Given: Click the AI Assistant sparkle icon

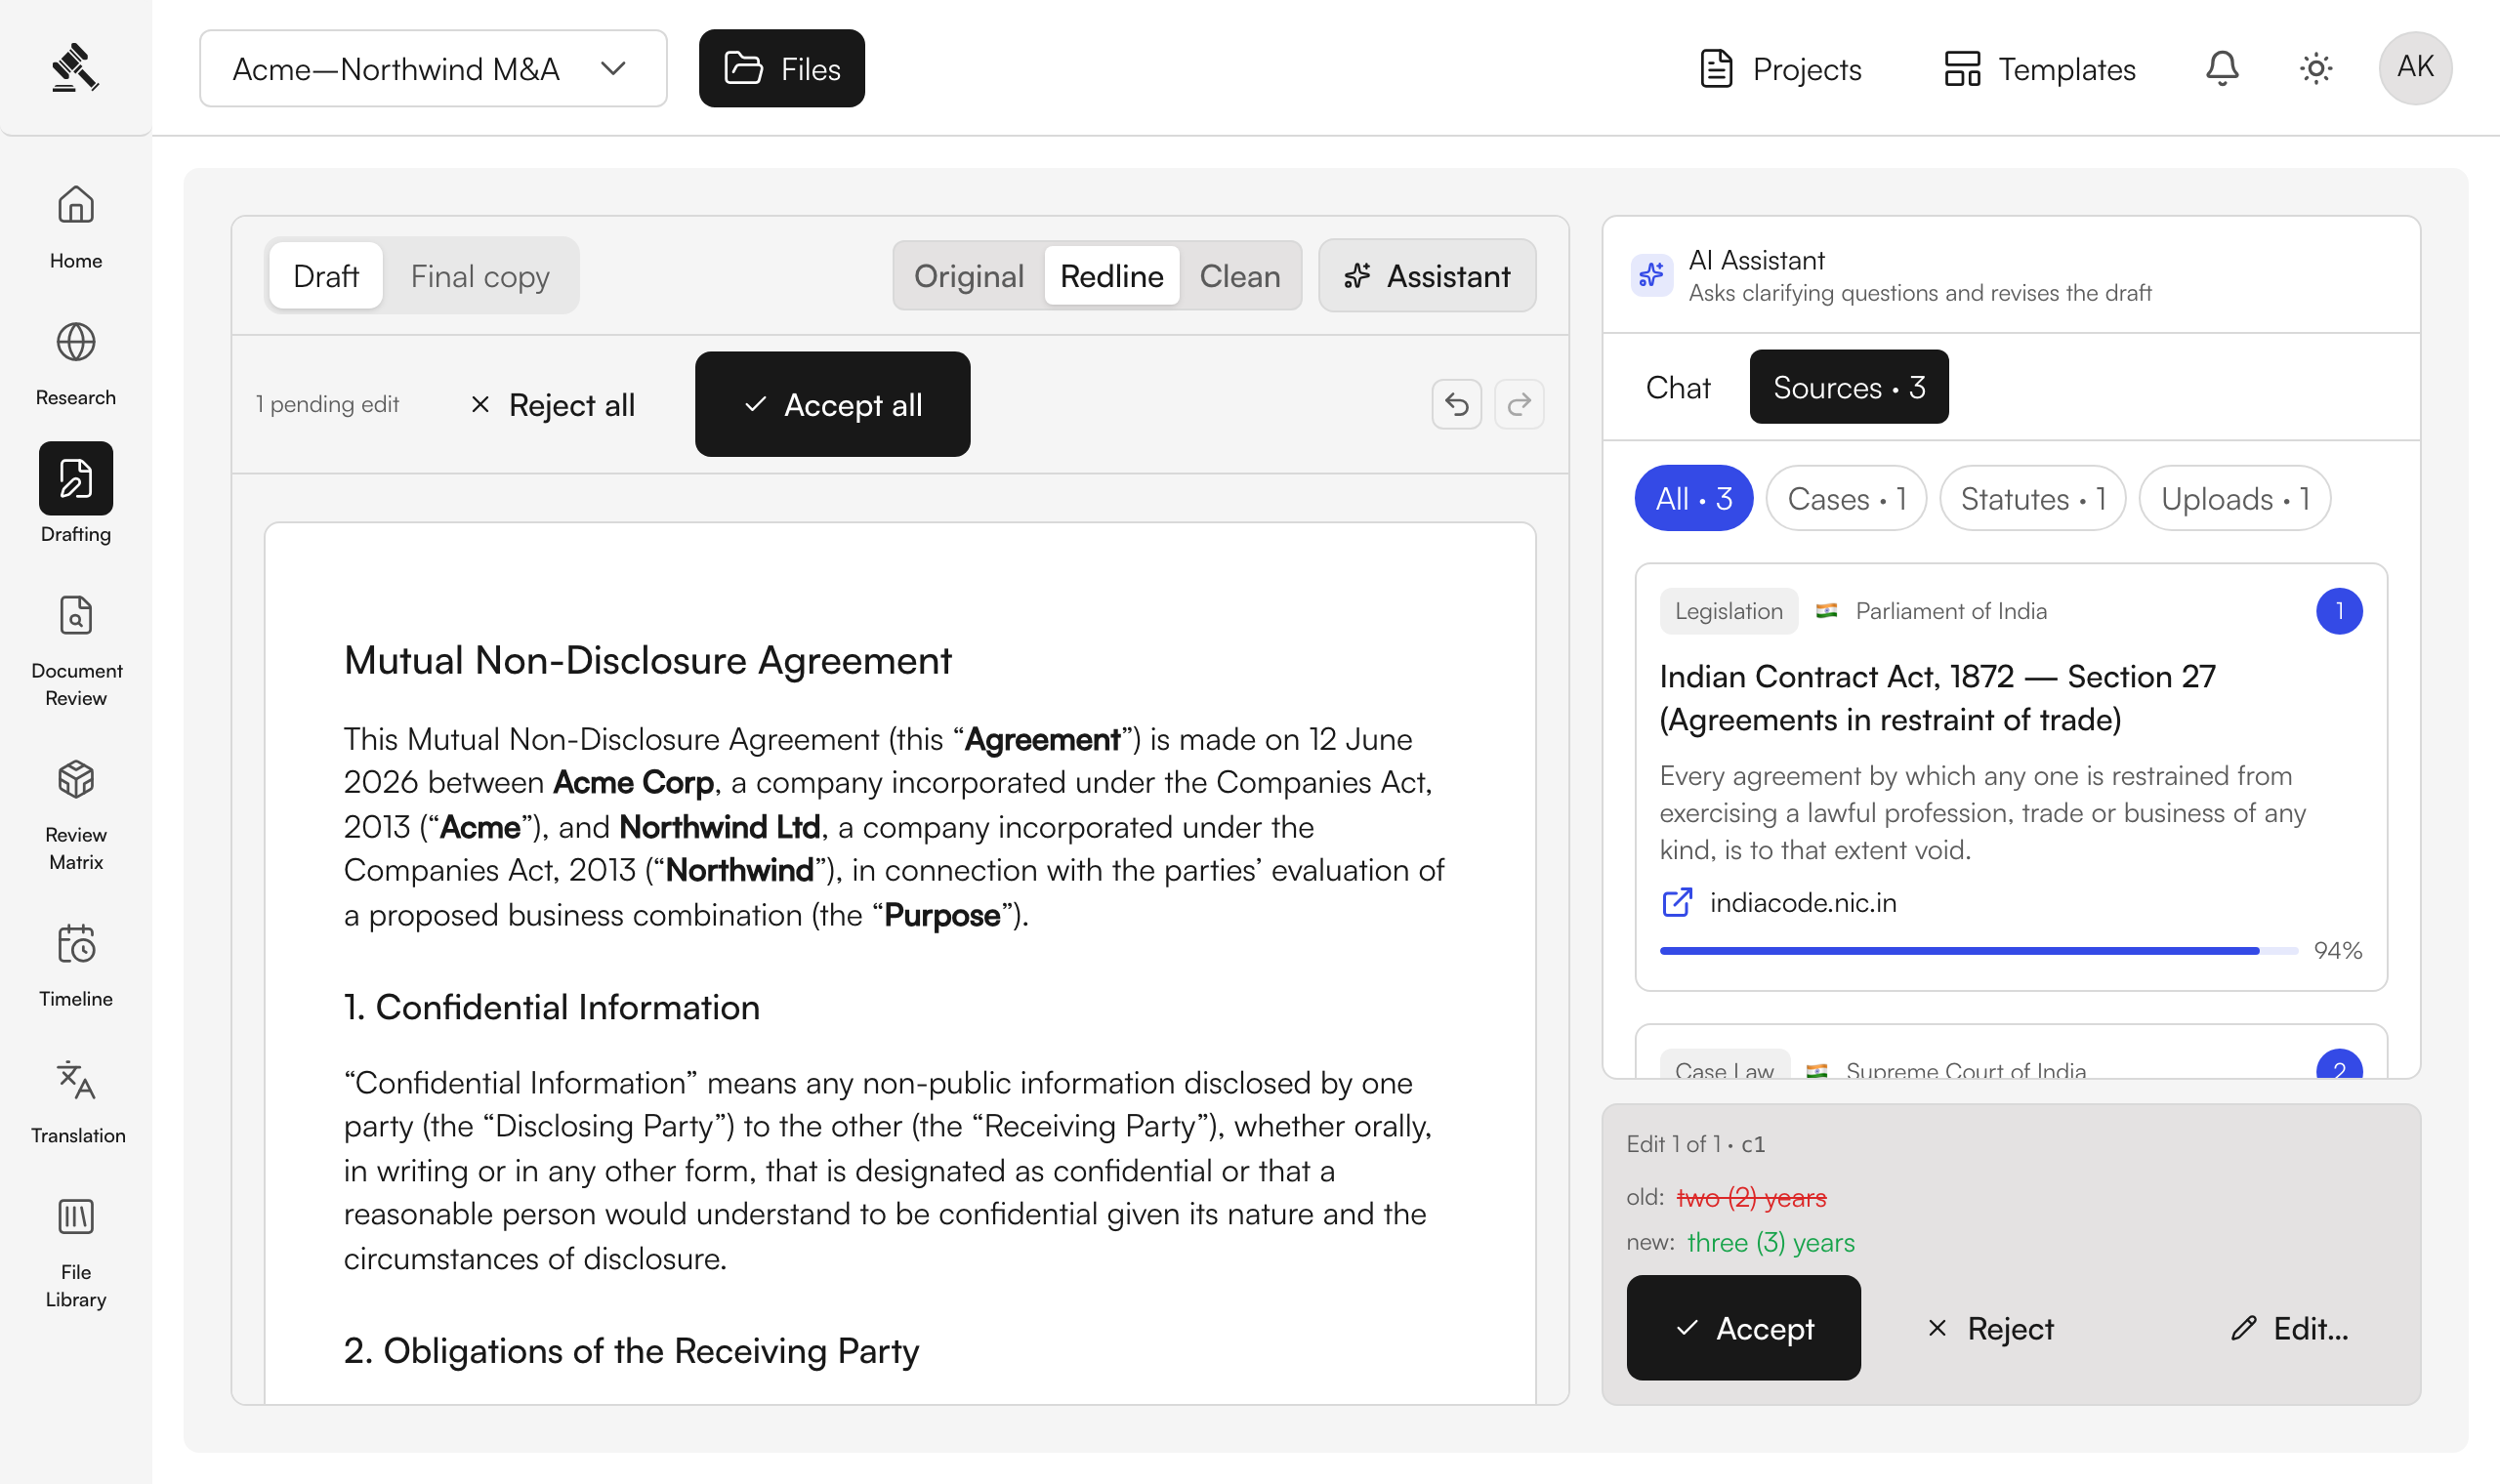Looking at the screenshot, I should 1652,274.
